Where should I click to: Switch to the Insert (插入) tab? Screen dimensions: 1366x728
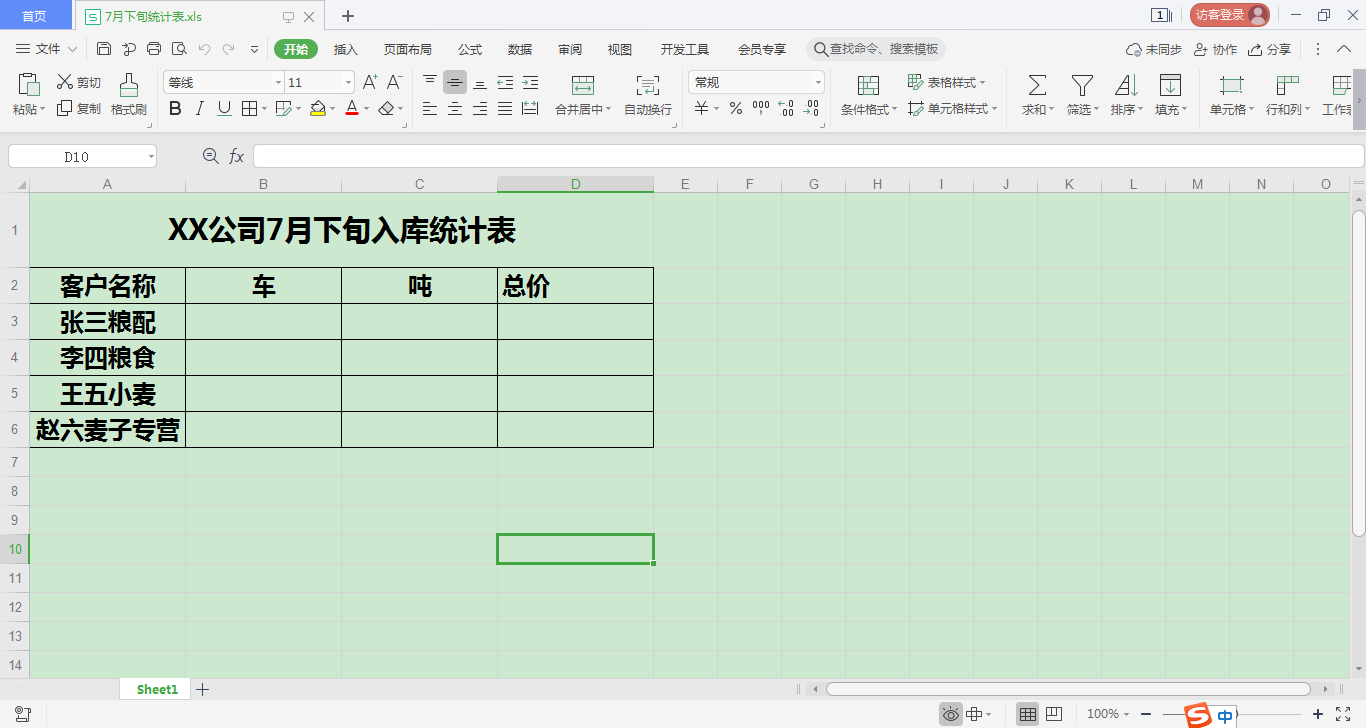tap(345, 49)
